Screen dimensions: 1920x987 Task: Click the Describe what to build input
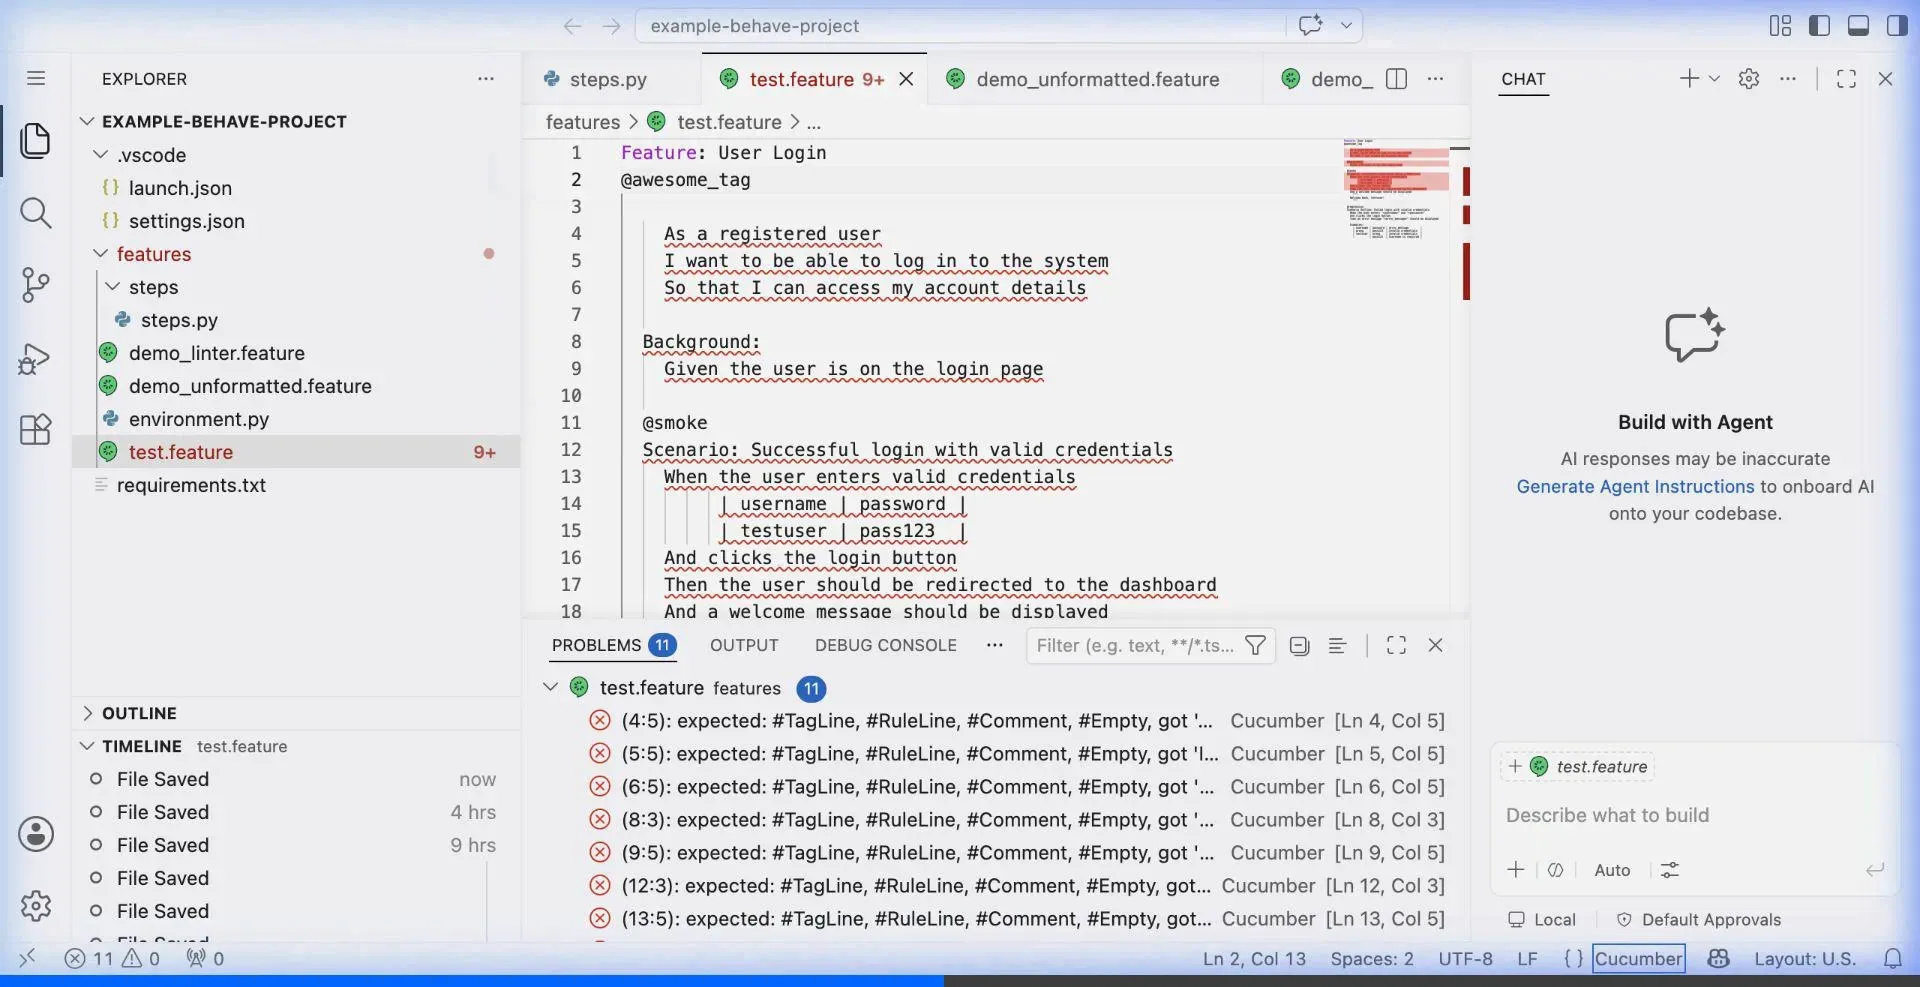(1692, 816)
